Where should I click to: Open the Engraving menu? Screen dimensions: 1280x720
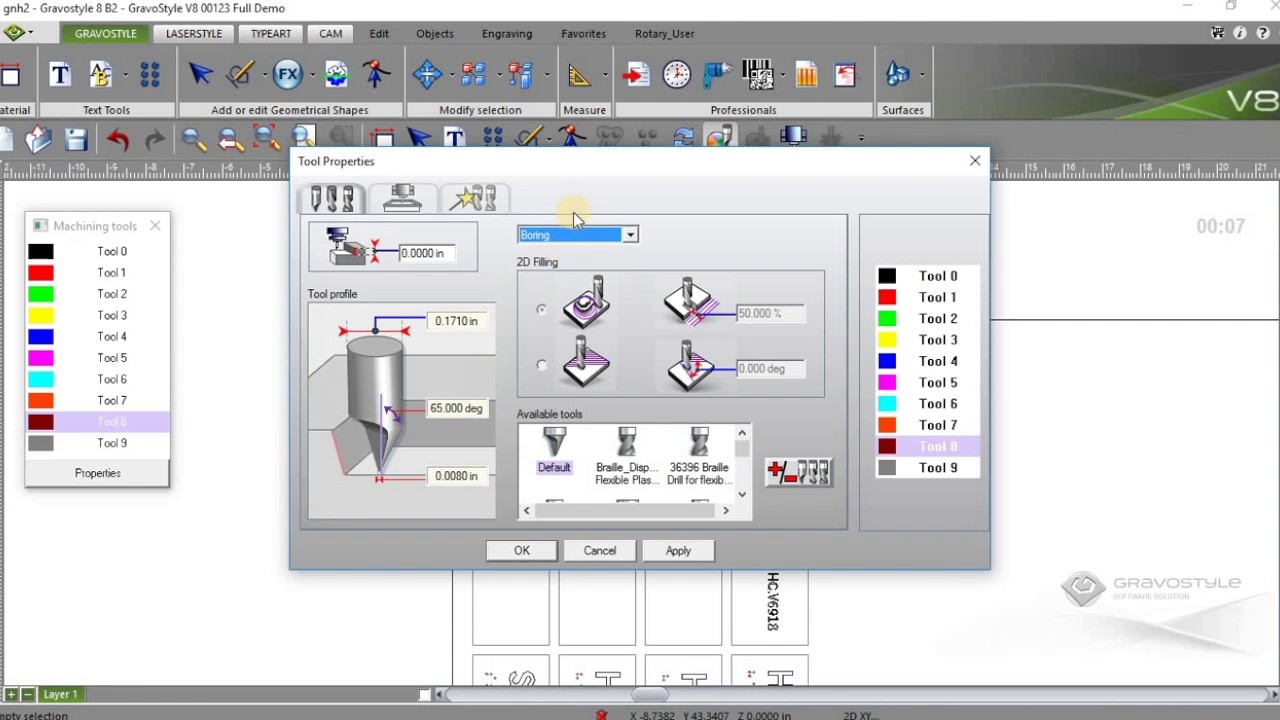coord(507,33)
